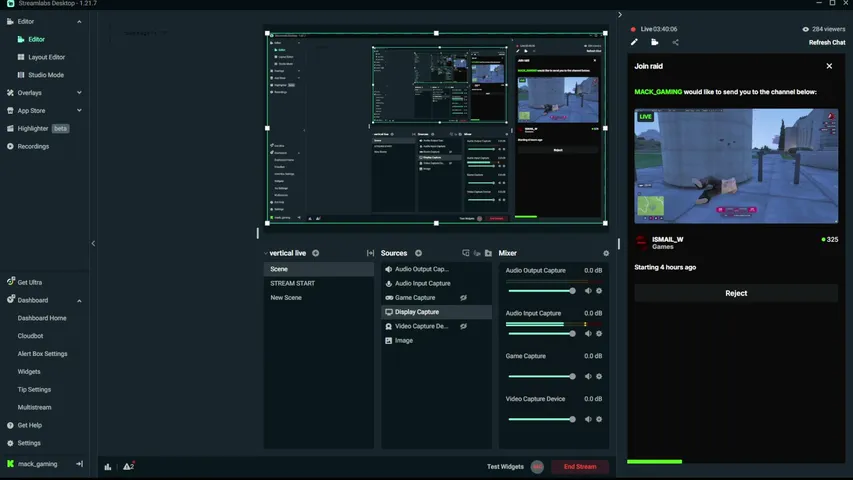This screenshot has height=480, width=853.
Task: Open Mixer settings gear
Action: [606, 253]
